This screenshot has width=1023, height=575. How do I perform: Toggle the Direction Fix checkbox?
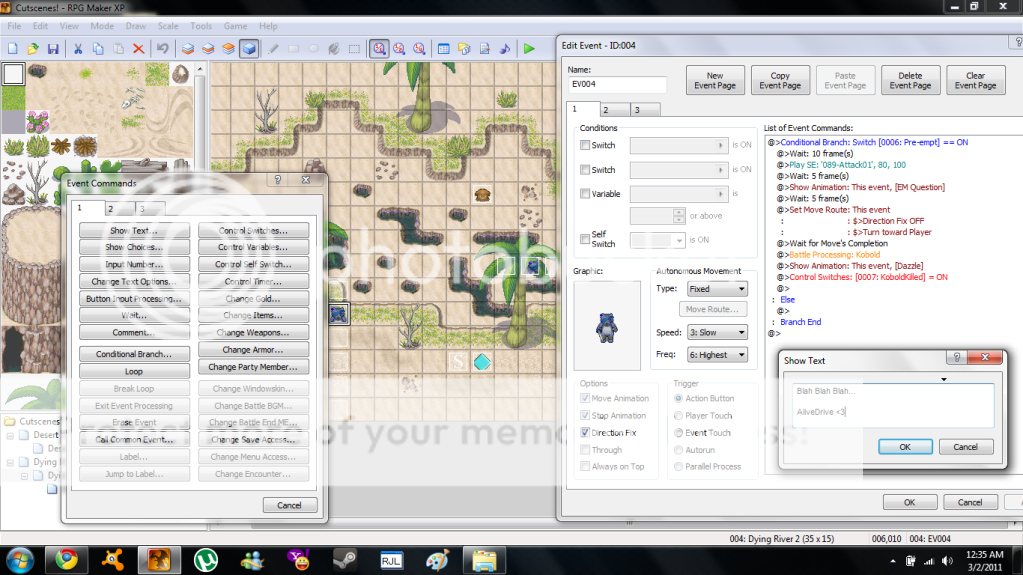585,433
